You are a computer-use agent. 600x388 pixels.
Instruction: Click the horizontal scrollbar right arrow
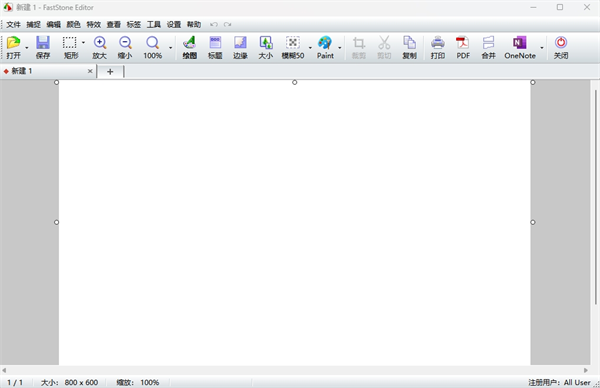pos(586,370)
